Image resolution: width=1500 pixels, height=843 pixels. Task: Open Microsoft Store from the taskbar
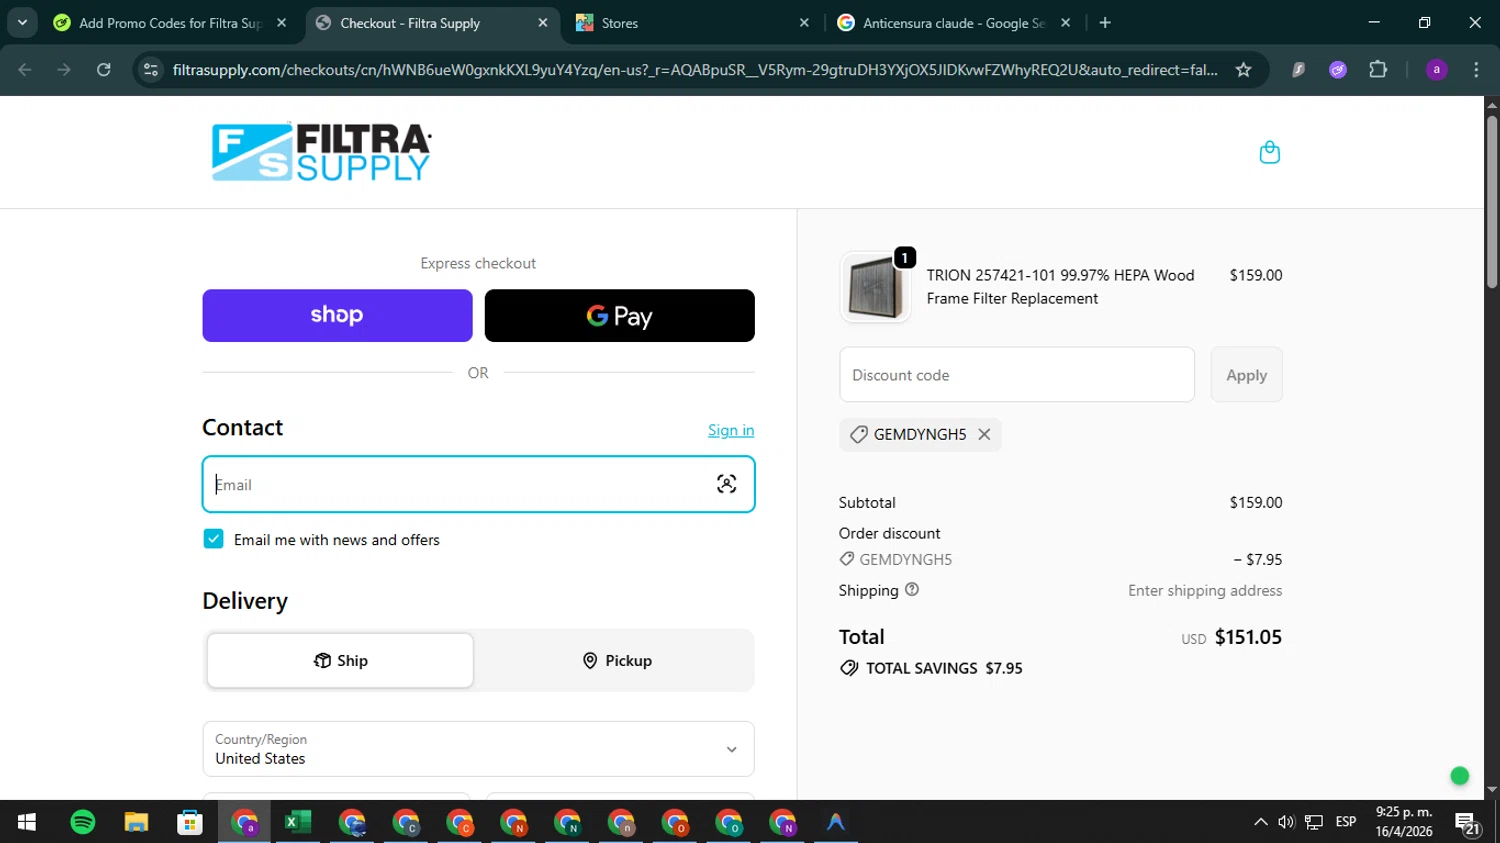point(190,822)
